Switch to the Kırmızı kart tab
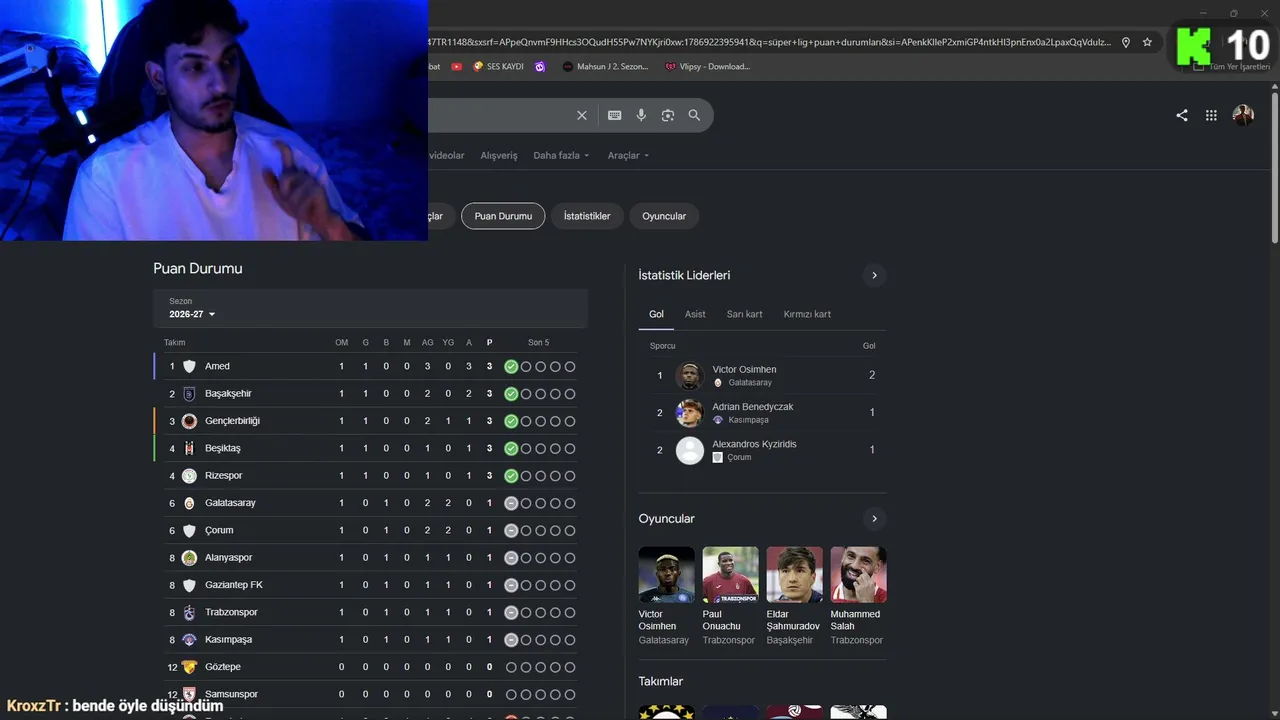Viewport: 1280px width, 720px height. point(807,314)
